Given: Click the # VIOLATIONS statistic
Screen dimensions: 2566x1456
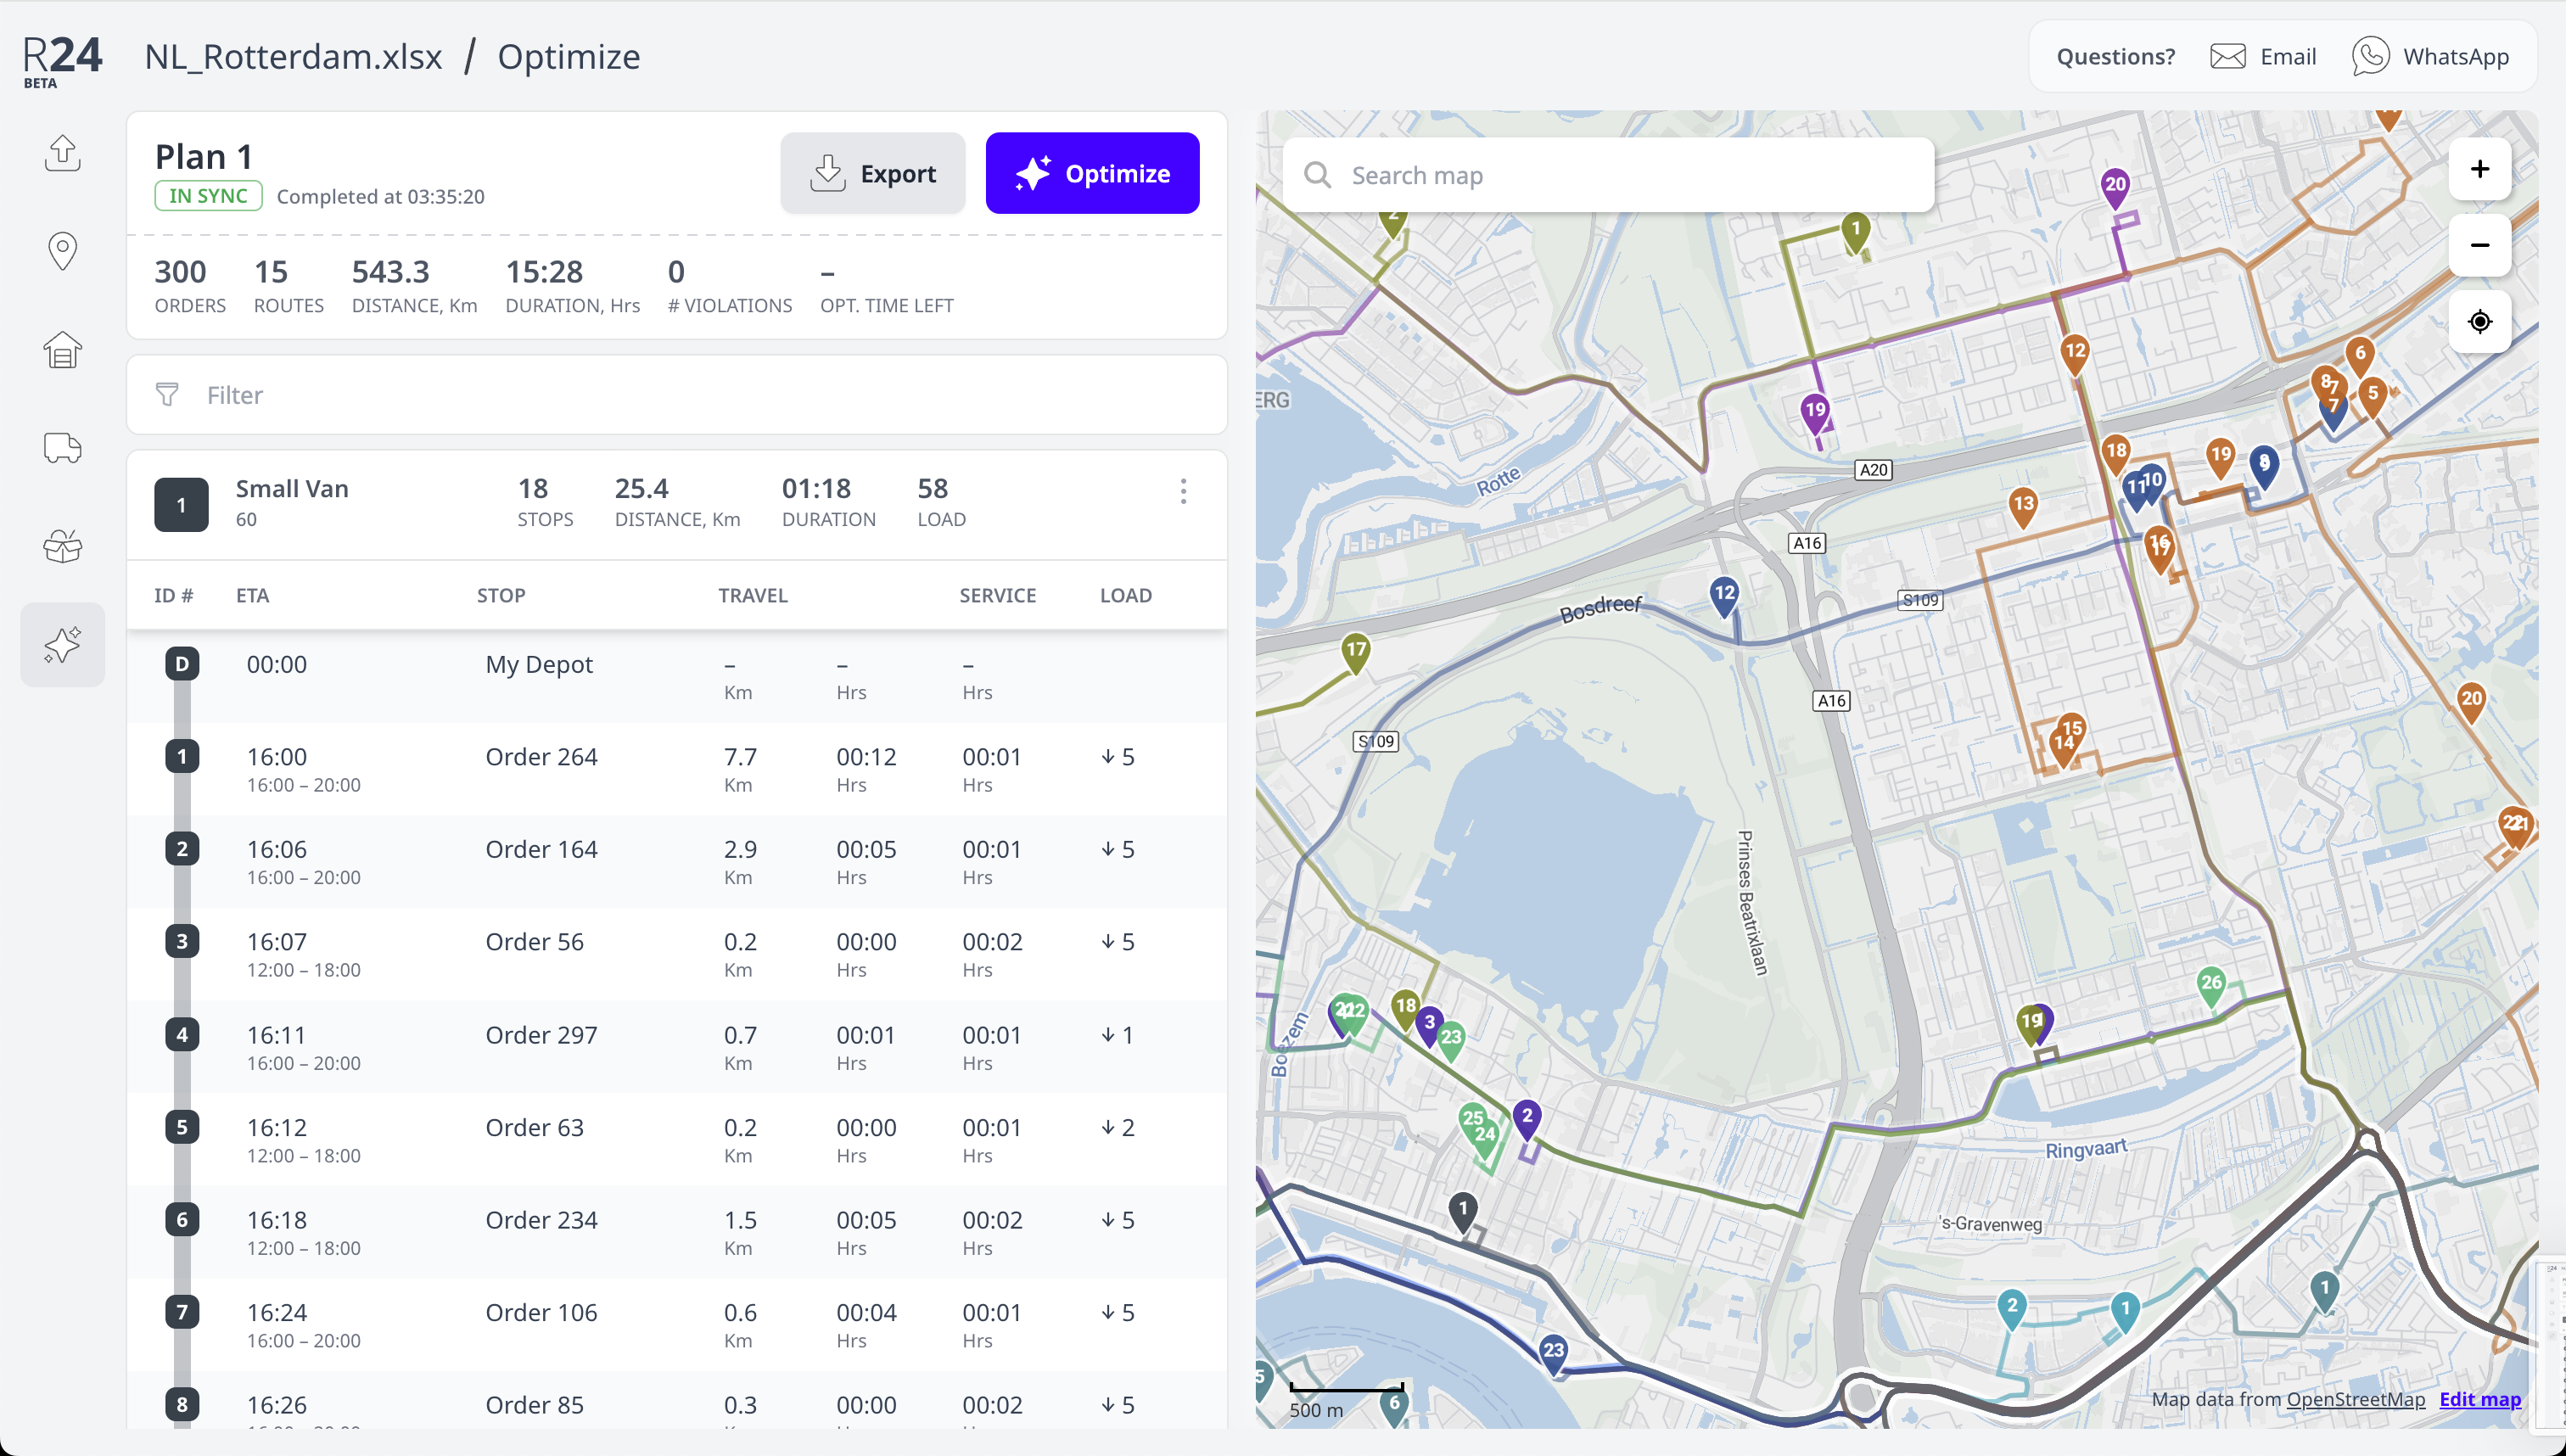Looking at the screenshot, I should 730,286.
